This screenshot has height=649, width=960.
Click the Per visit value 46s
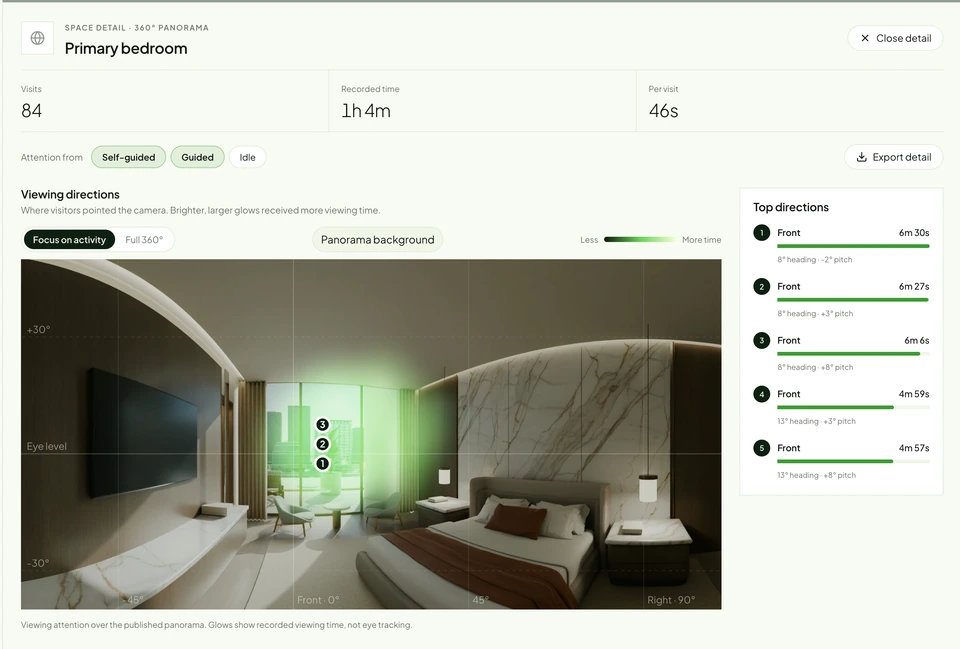point(664,111)
